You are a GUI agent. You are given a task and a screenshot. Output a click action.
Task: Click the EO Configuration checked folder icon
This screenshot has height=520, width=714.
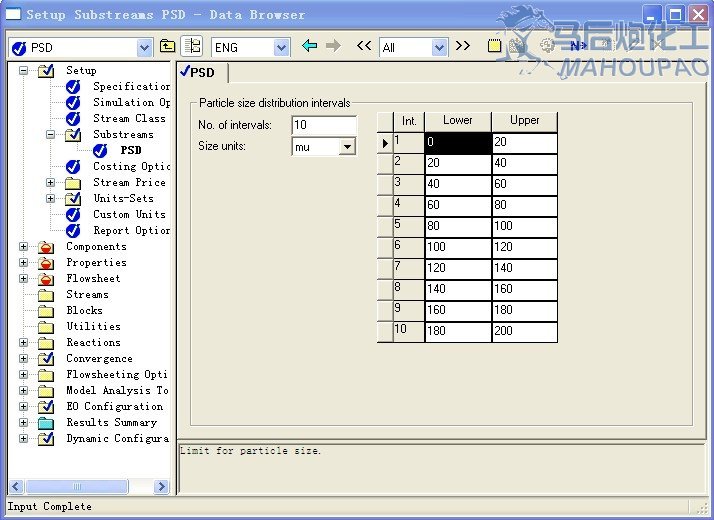pyautogui.click(x=46, y=407)
